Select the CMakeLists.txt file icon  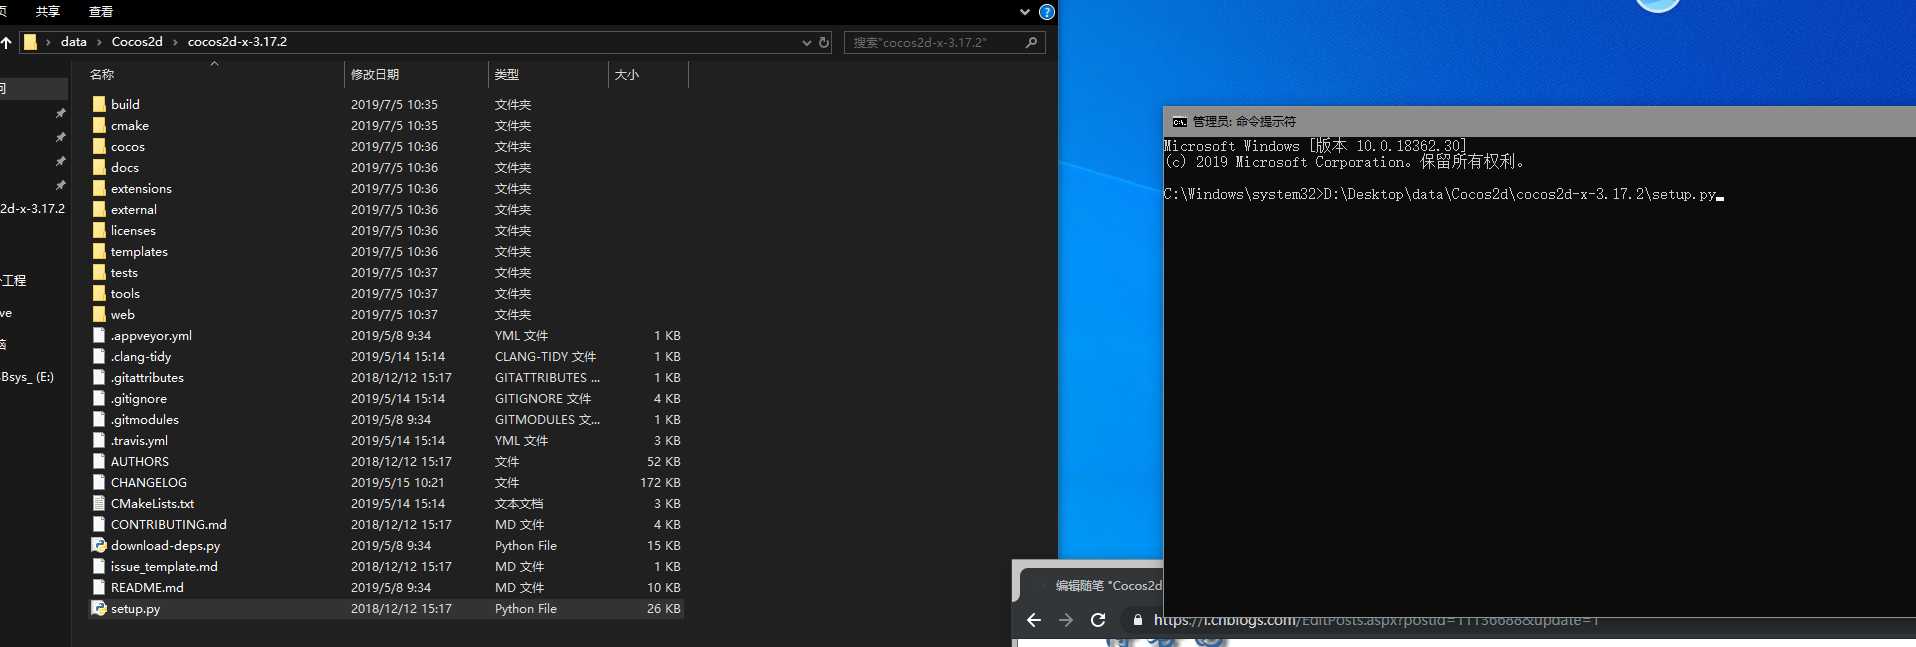tap(99, 503)
